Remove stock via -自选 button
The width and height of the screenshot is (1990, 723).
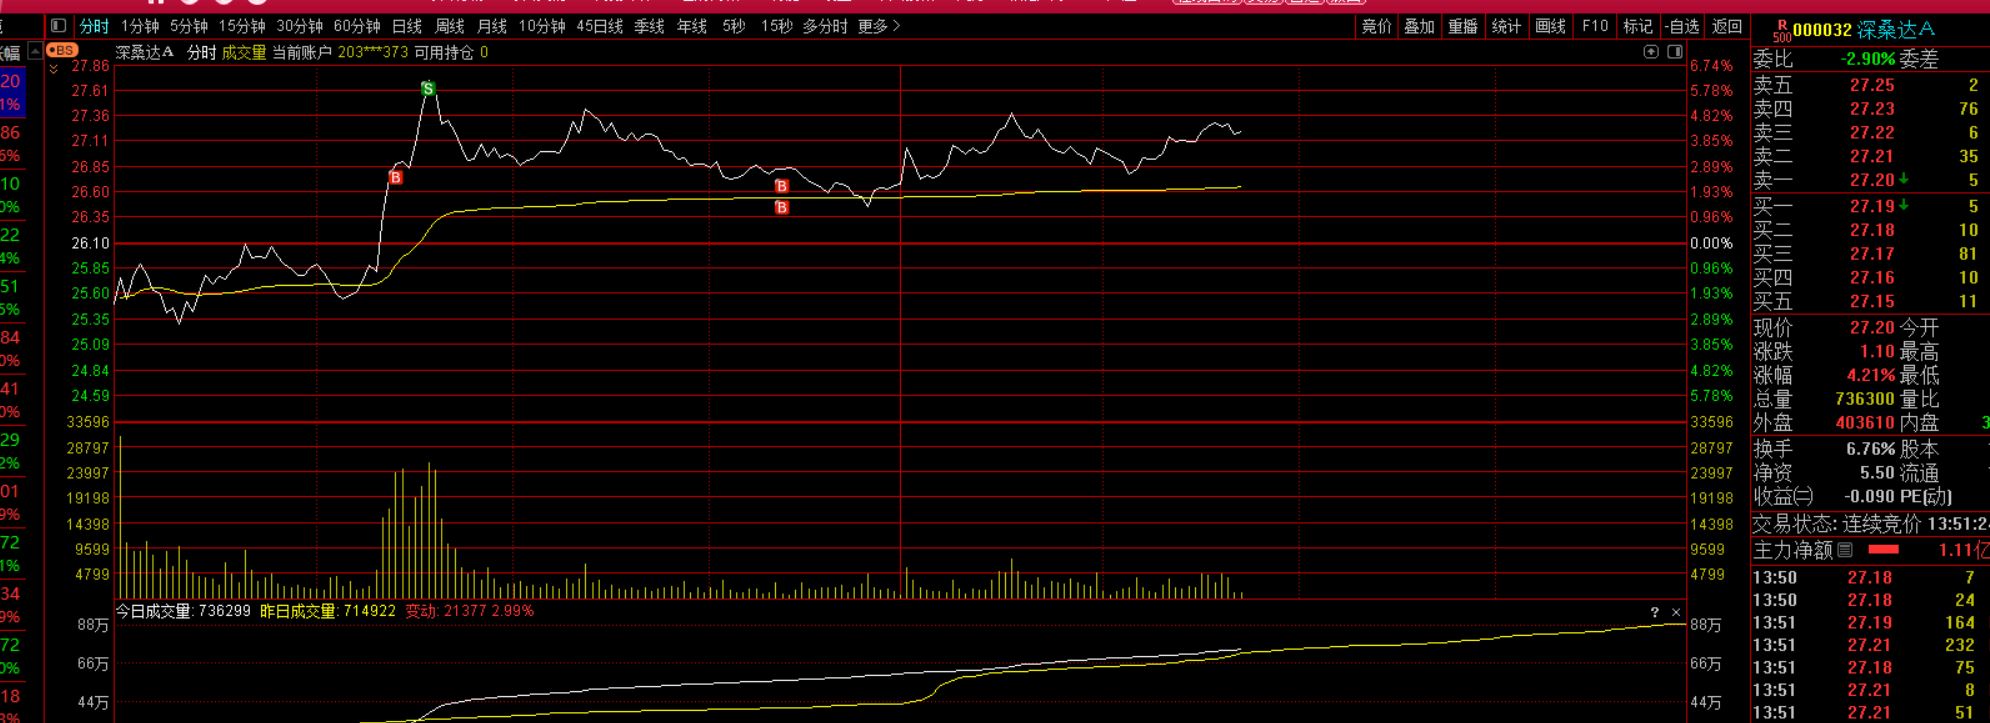click(1682, 26)
